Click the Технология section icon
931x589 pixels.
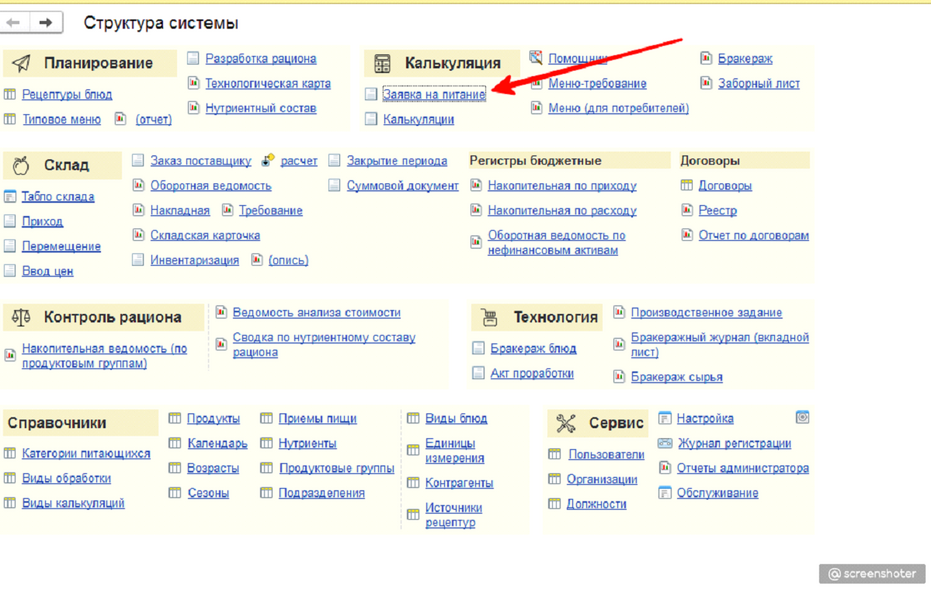[x=489, y=317]
